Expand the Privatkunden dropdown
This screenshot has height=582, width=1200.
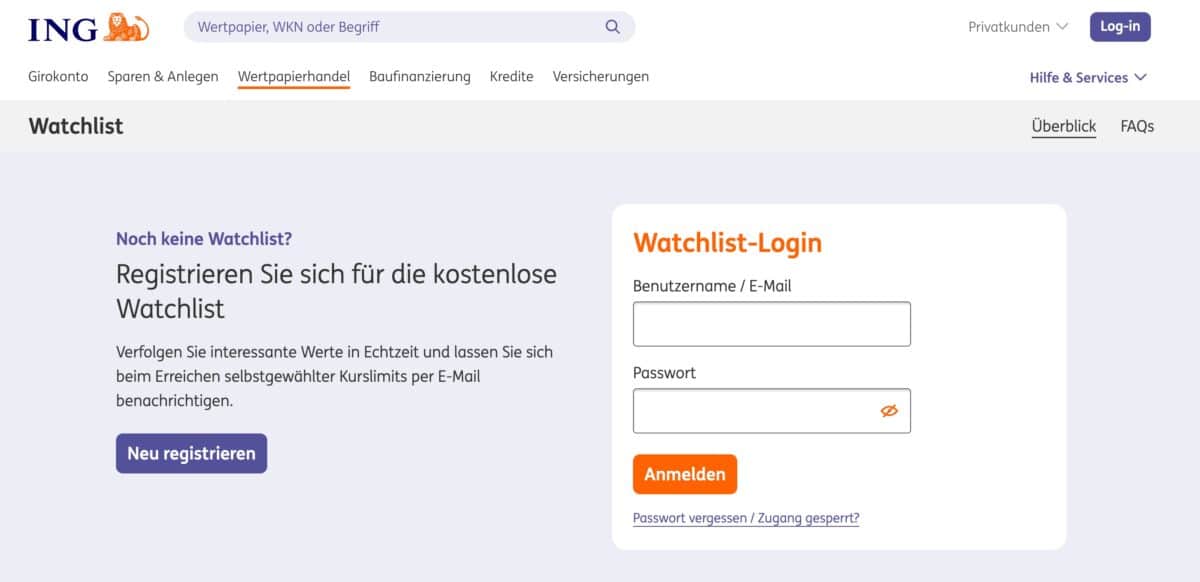[x=1018, y=27]
